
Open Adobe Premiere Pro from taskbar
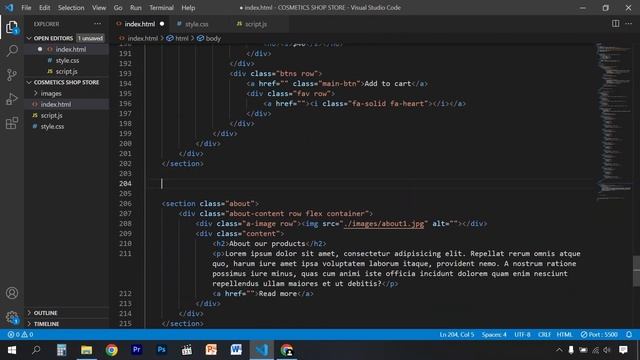coord(137,350)
